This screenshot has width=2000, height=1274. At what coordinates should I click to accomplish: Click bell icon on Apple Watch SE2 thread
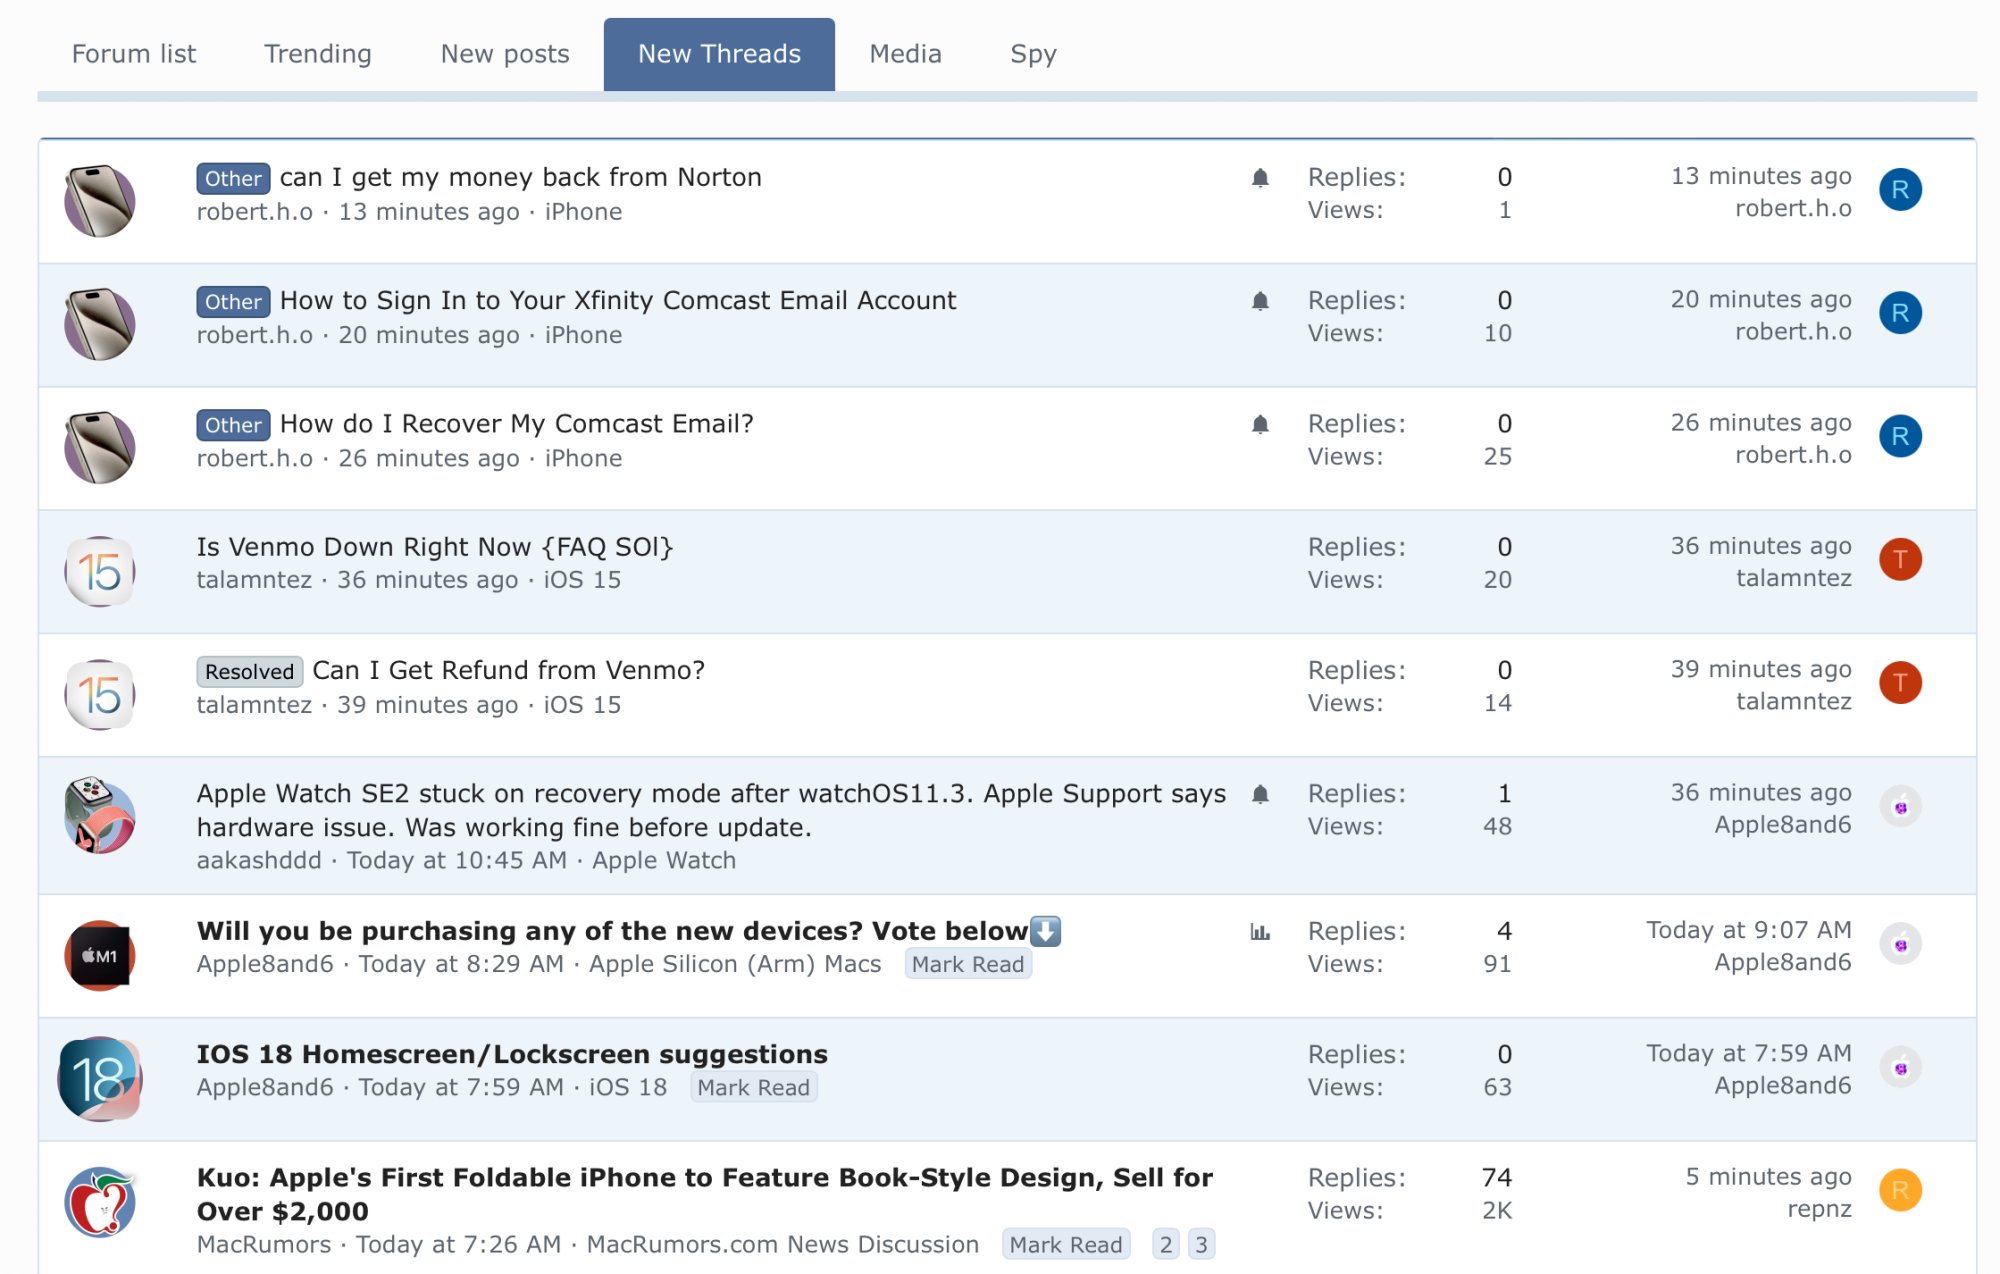(x=1260, y=794)
